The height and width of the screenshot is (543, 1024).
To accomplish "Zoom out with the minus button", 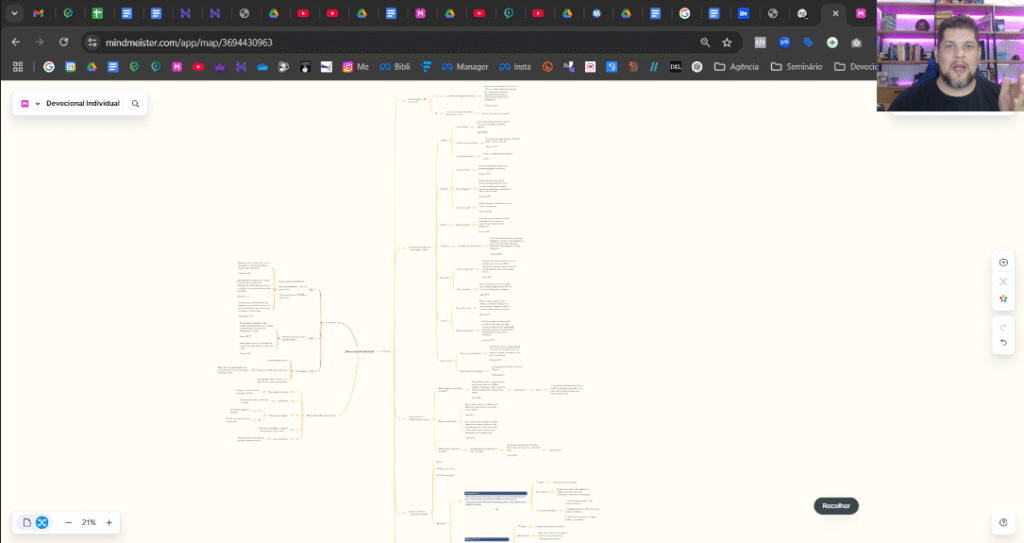I will [x=68, y=522].
